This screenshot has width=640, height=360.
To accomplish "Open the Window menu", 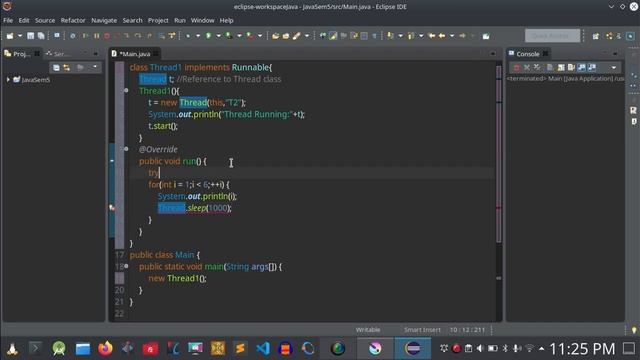I will point(202,20).
